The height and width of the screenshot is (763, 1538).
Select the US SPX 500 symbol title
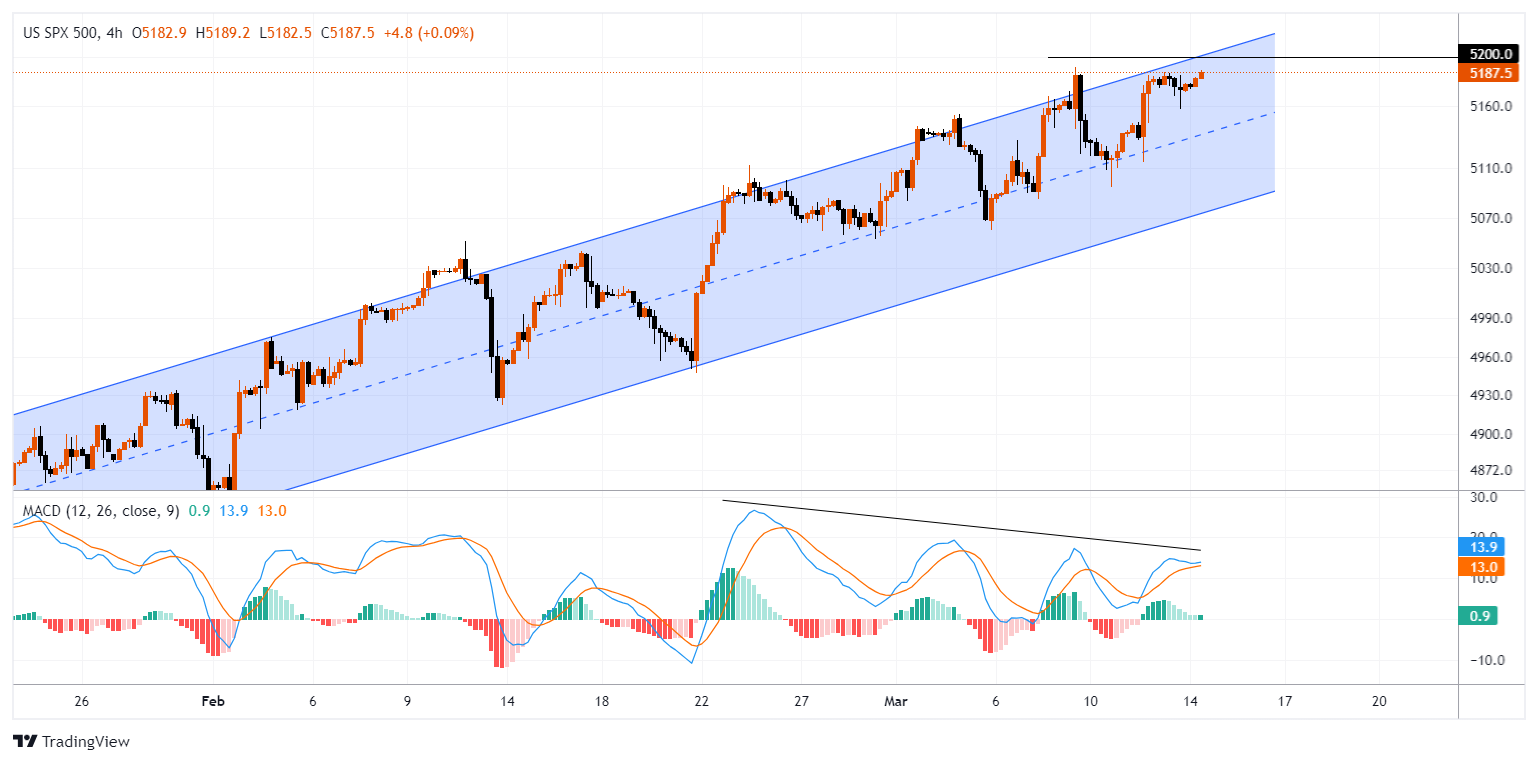61,33
